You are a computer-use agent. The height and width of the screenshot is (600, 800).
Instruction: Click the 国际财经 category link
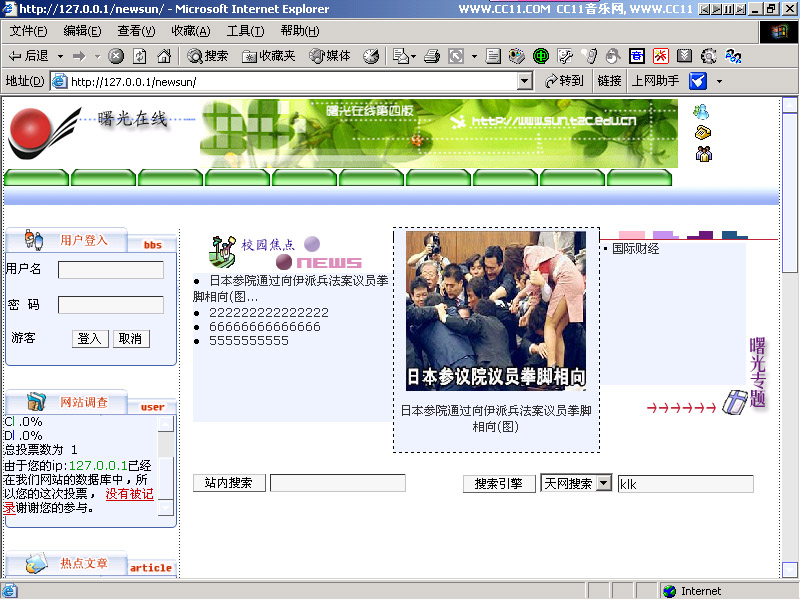click(x=635, y=248)
